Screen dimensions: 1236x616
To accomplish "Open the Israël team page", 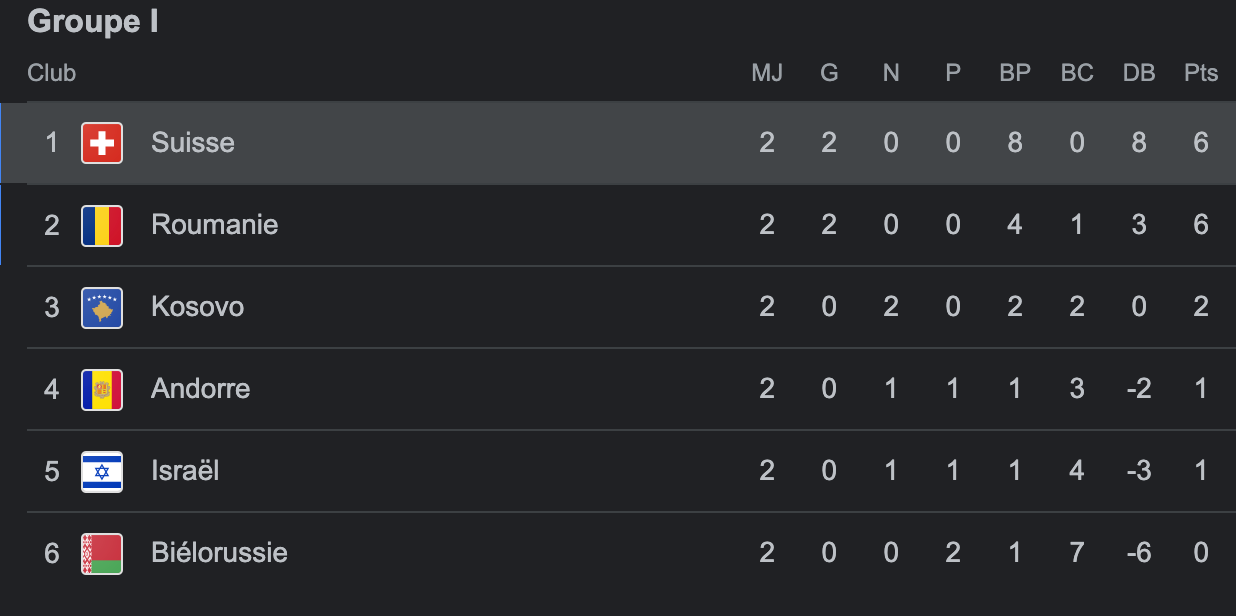I will 185,471.
